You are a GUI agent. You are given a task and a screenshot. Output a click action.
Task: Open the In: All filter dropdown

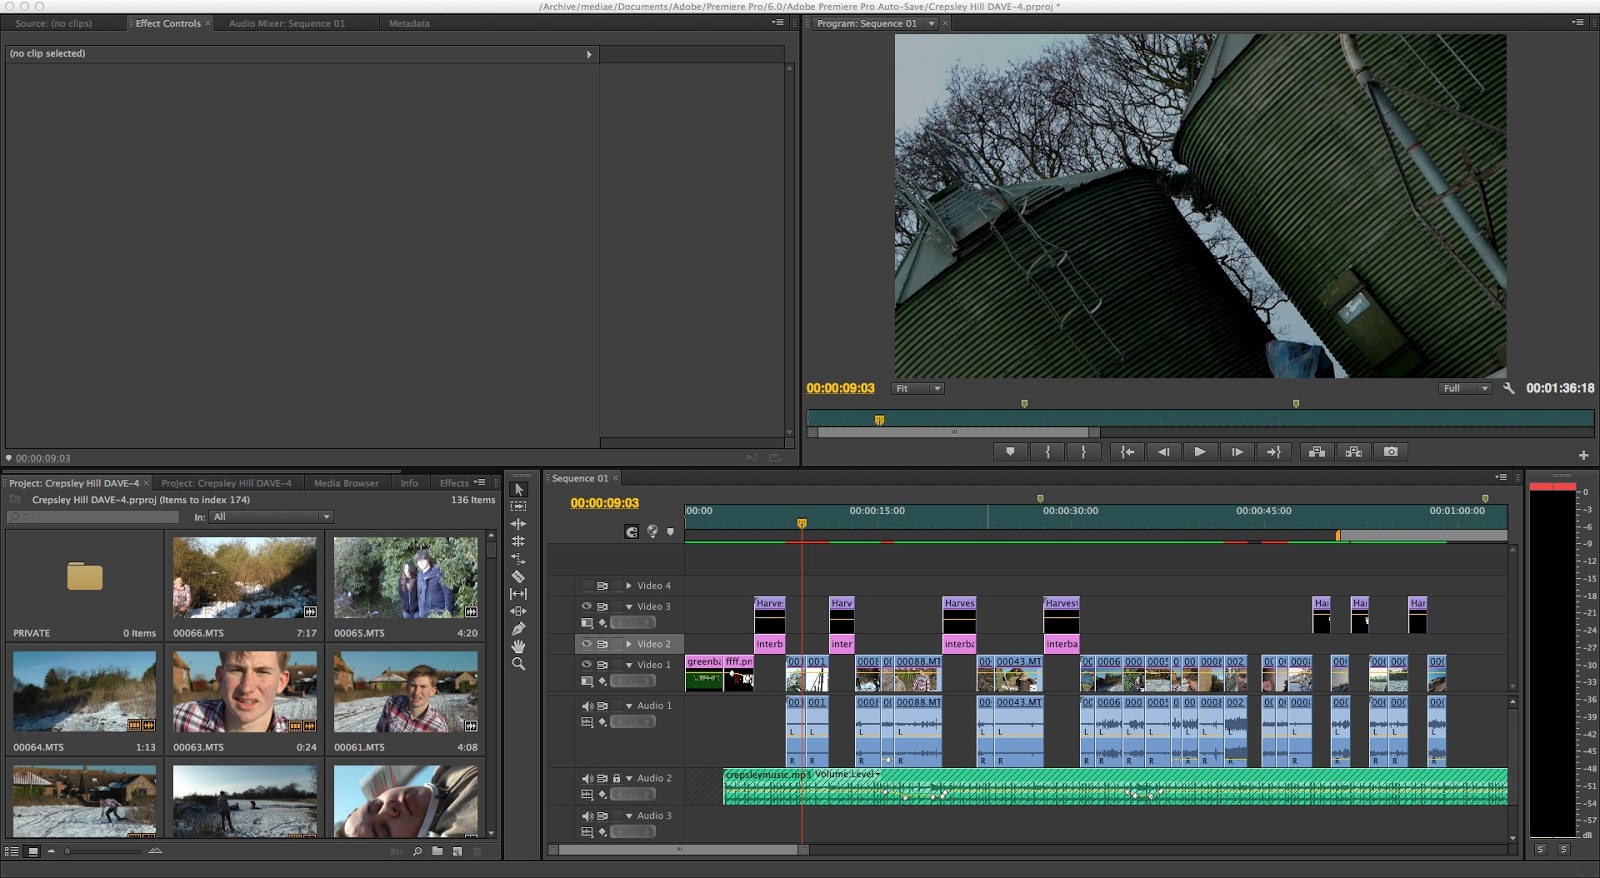pyautogui.click(x=271, y=517)
